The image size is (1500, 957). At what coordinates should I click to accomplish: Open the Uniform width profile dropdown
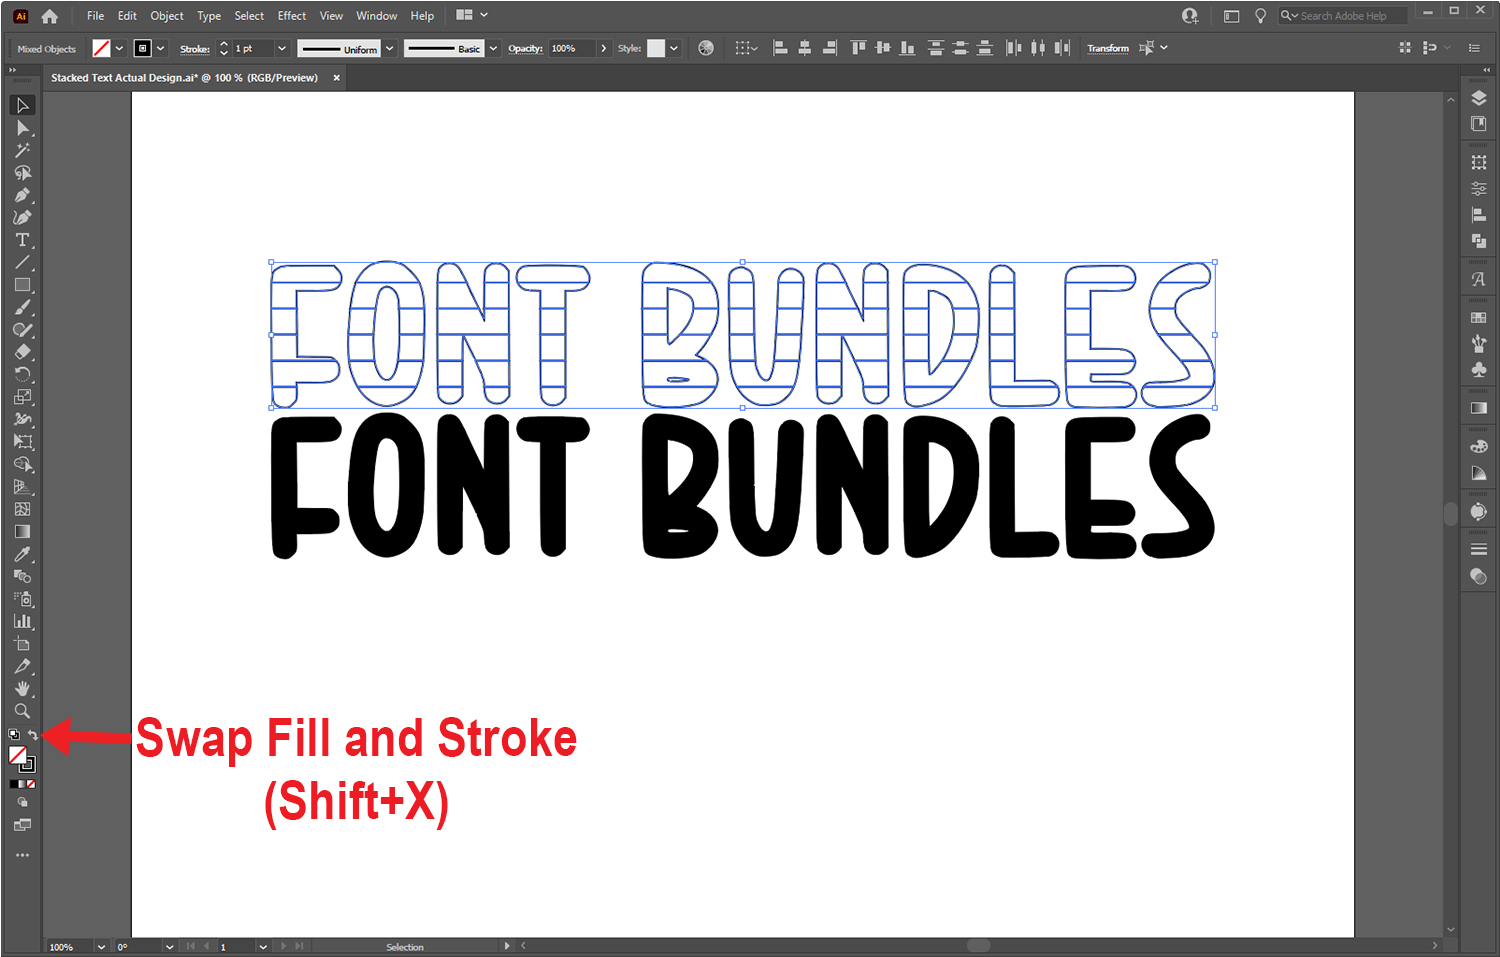[x=390, y=48]
